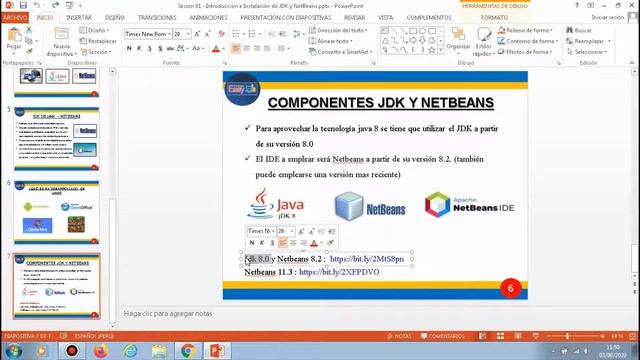Click the Restablecer button
Screen dimensions: 640x360
(x=98, y=41)
